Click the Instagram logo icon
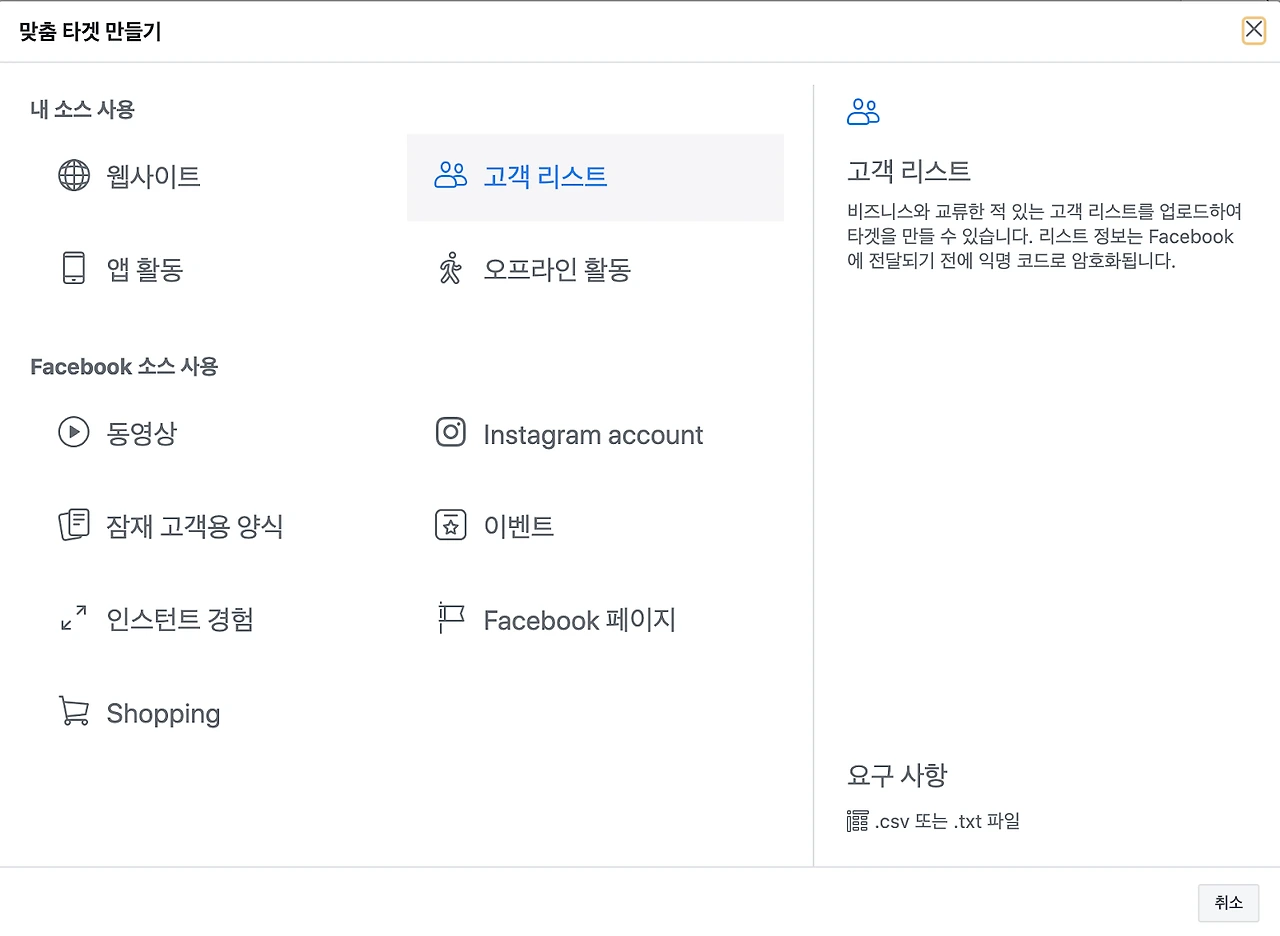This screenshot has height=936, width=1280. click(x=451, y=432)
